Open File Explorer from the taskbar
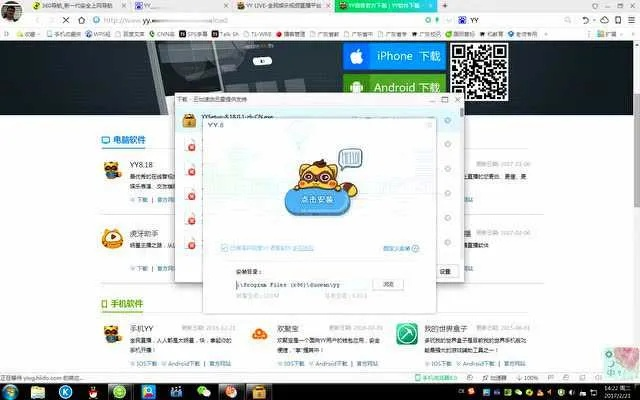The width and height of the screenshot is (640, 400). [38, 392]
